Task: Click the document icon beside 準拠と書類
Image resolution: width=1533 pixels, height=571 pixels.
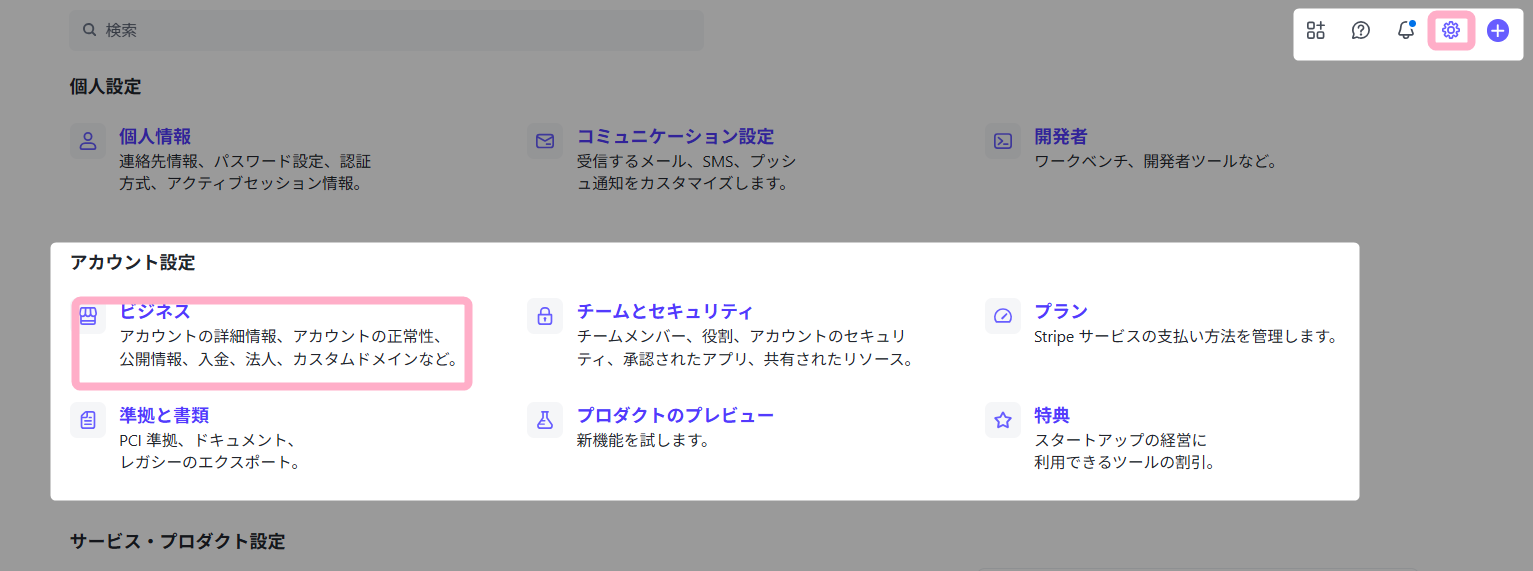Action: 88,420
